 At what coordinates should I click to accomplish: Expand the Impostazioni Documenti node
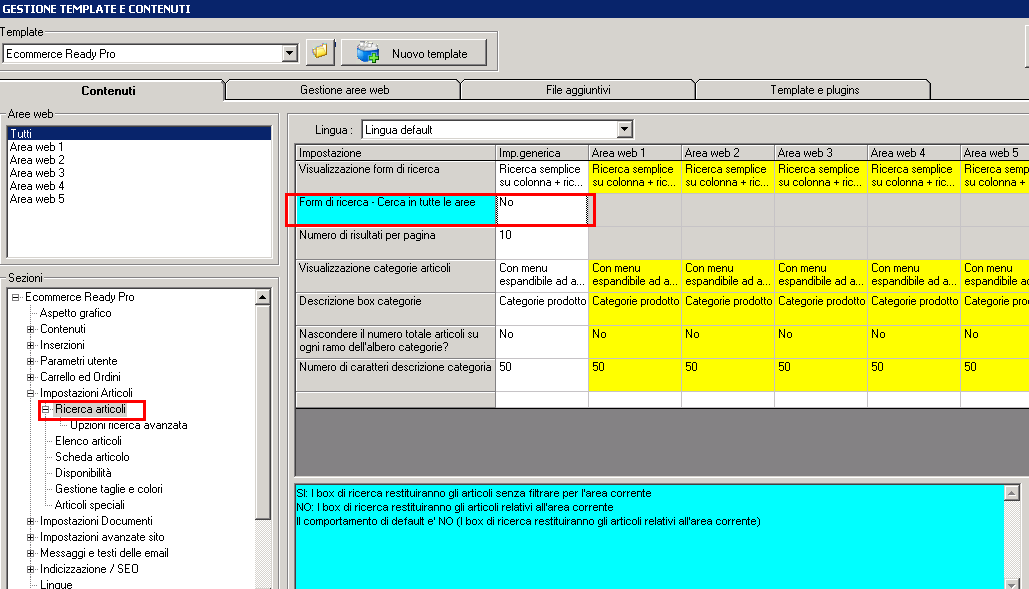pyautogui.click(x=30, y=521)
